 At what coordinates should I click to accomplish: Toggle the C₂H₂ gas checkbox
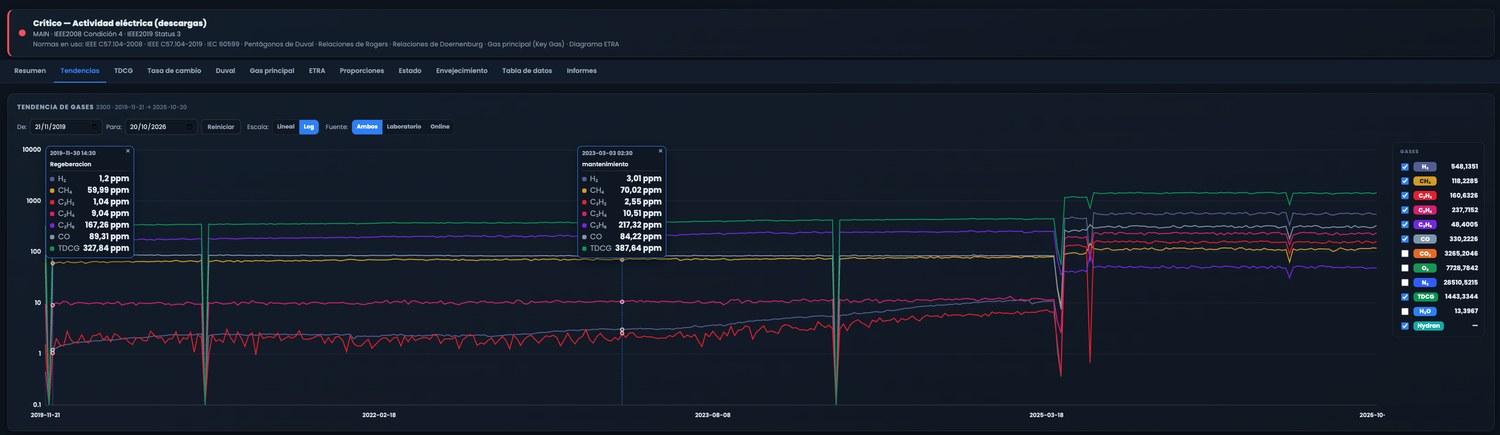tap(1405, 196)
